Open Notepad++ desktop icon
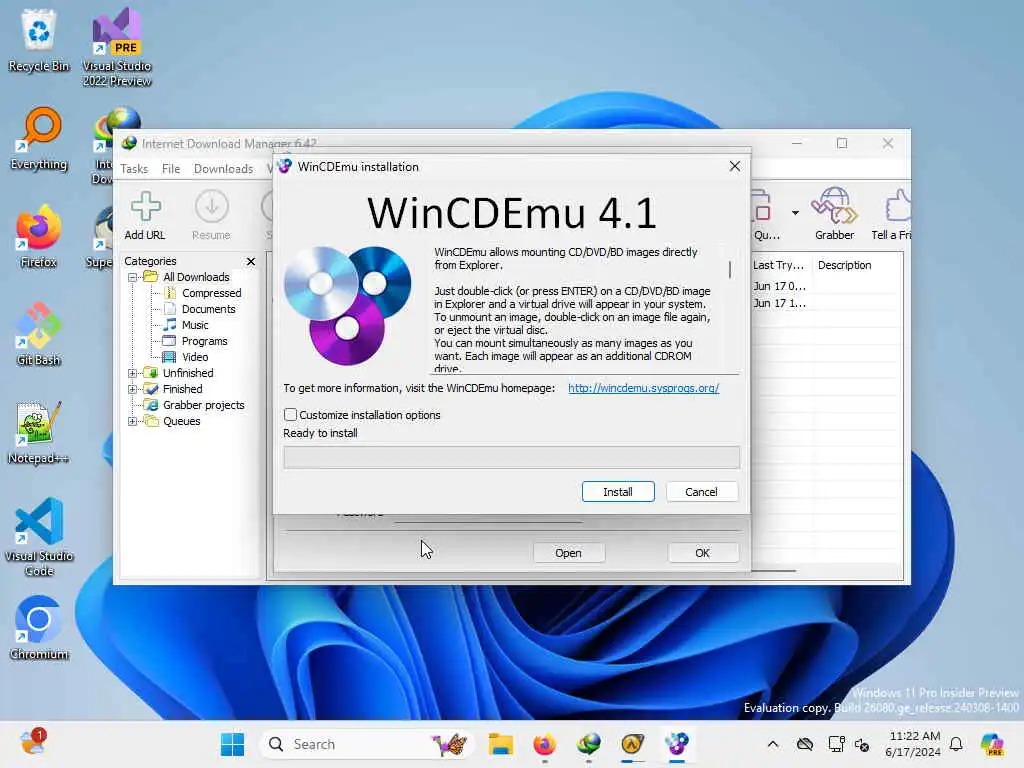The height and width of the screenshot is (768, 1024). tap(39, 432)
